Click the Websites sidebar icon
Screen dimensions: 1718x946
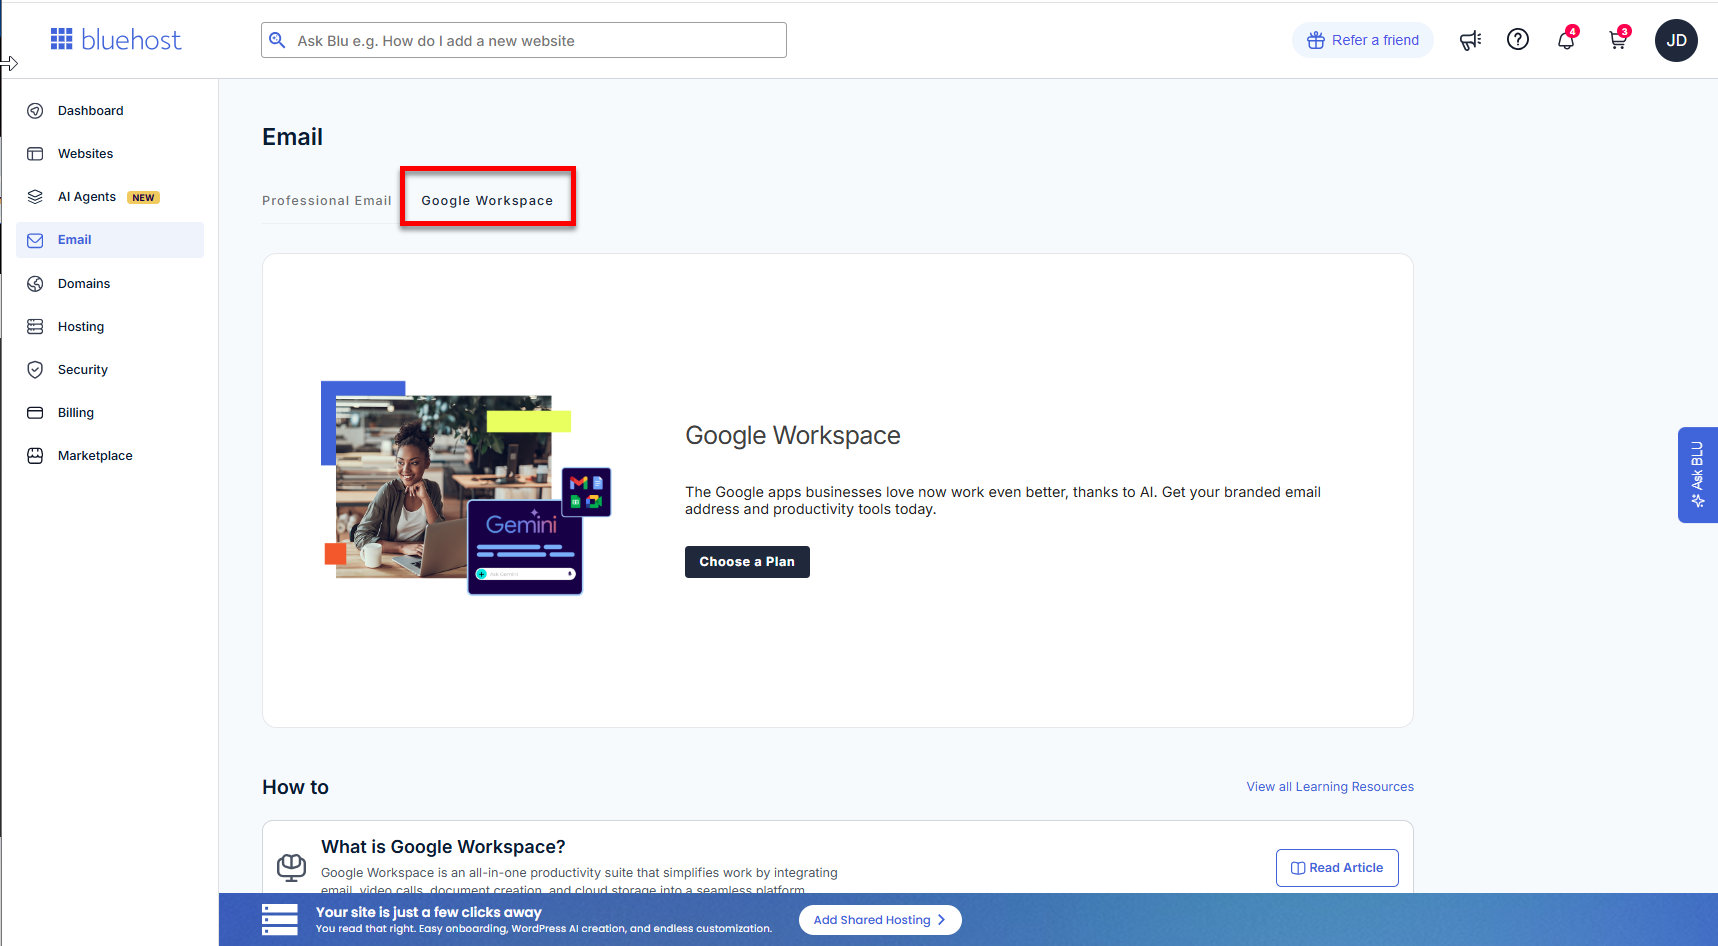click(35, 154)
